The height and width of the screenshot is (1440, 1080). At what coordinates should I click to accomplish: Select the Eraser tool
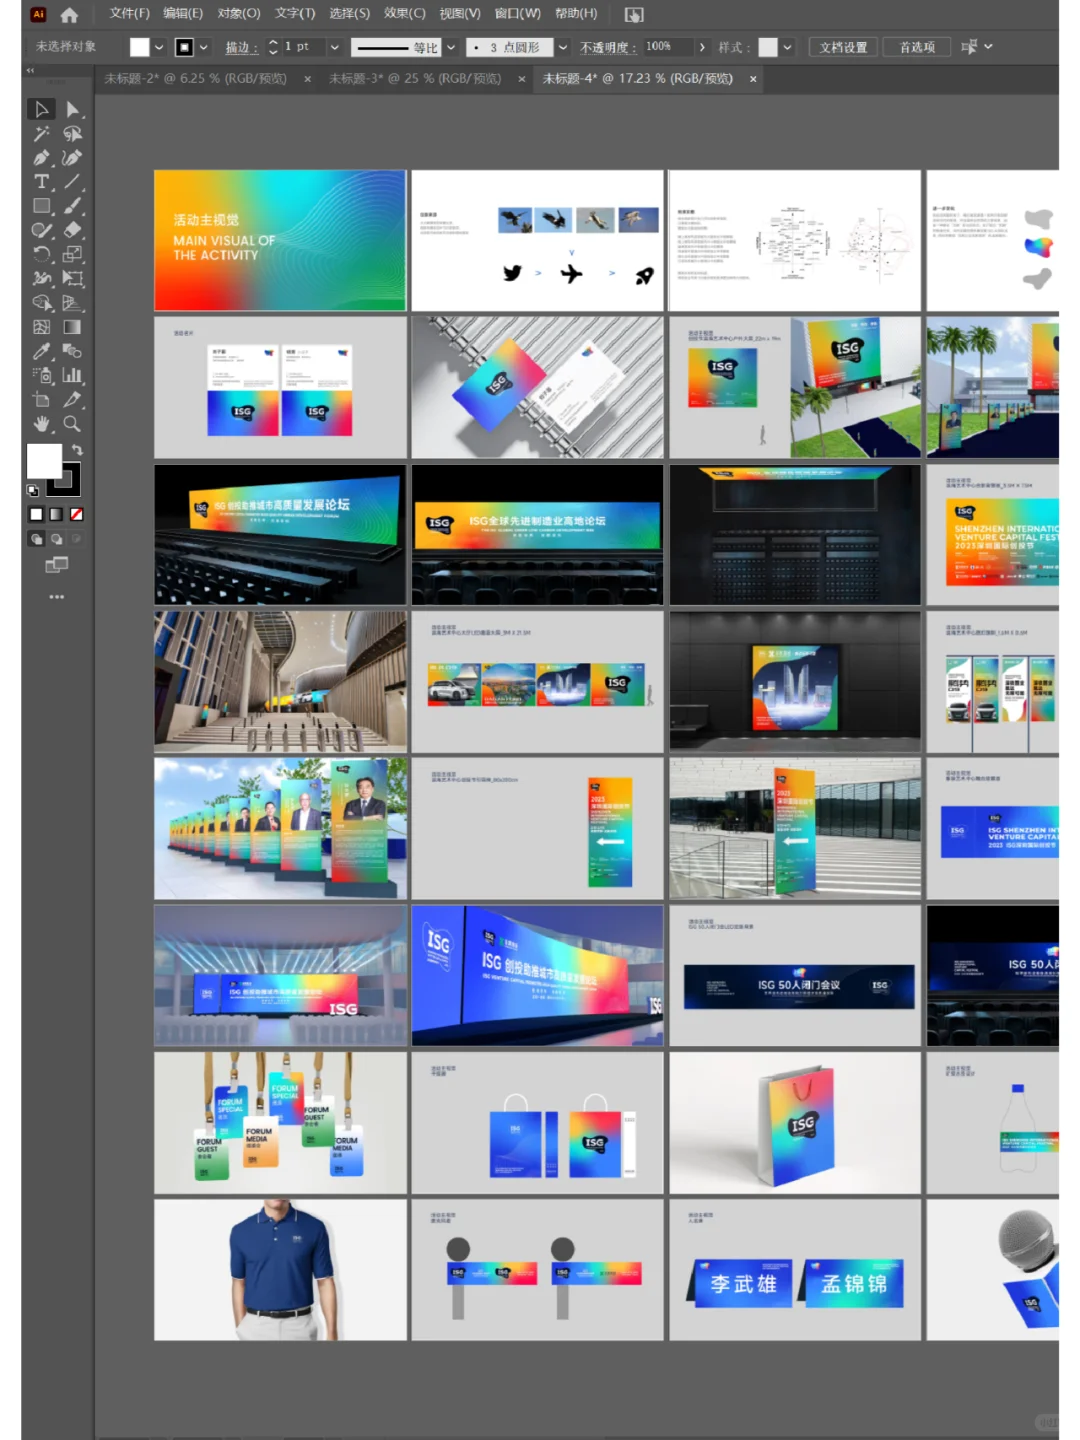[x=73, y=230]
